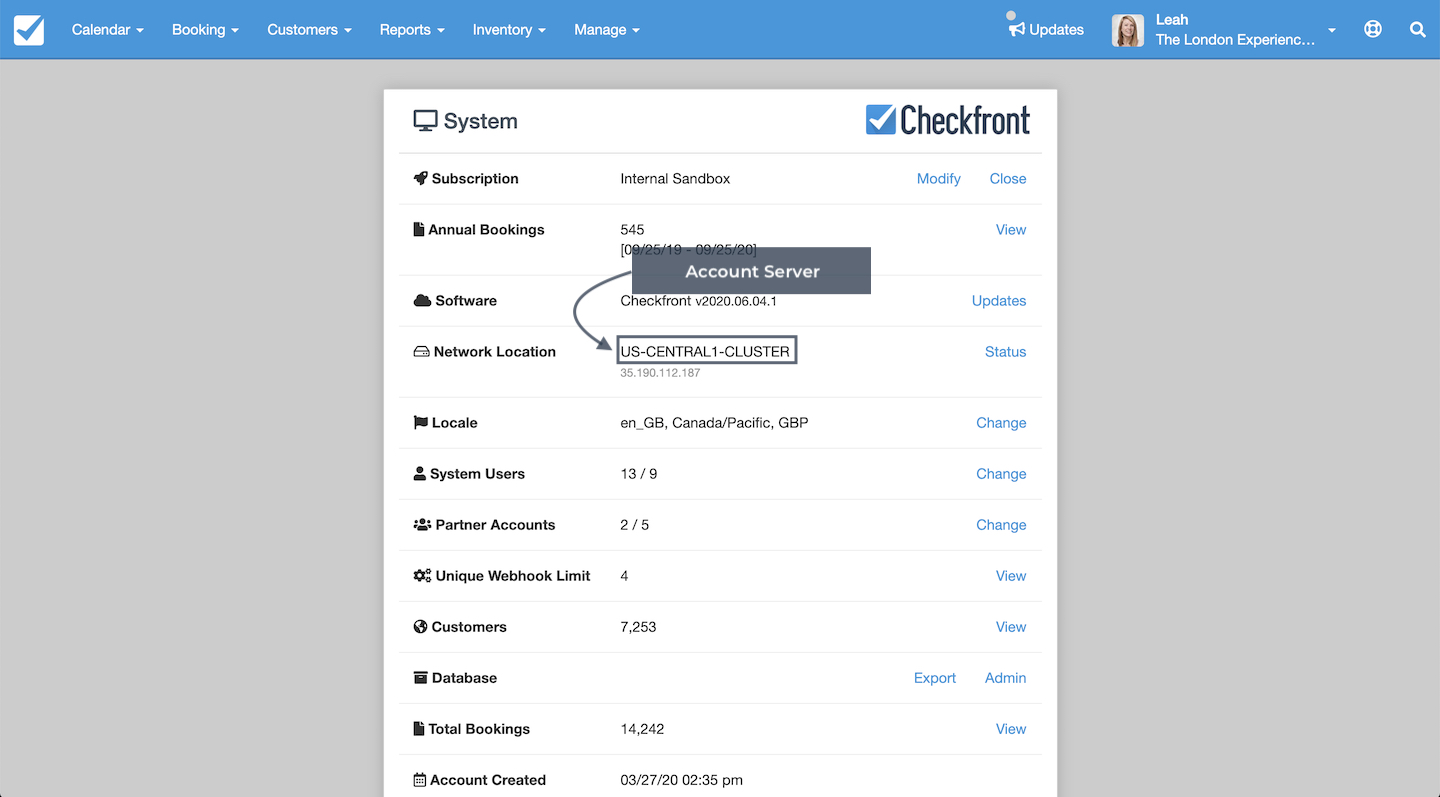This screenshot has height=797, width=1440.
Task: Click Leah's profile avatar
Action: (1128, 30)
